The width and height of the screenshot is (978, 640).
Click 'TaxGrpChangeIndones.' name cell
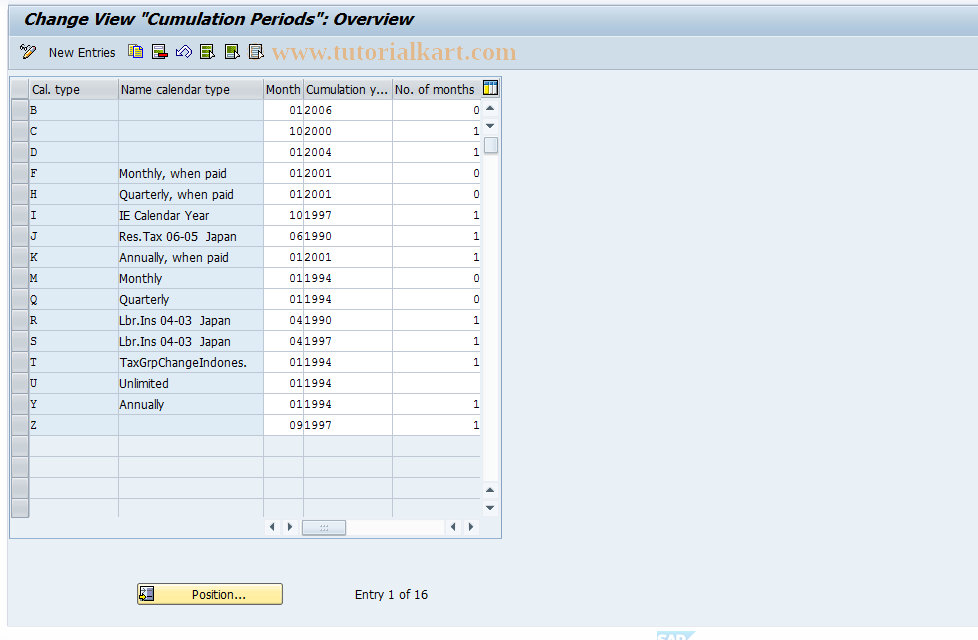pyautogui.click(x=191, y=362)
